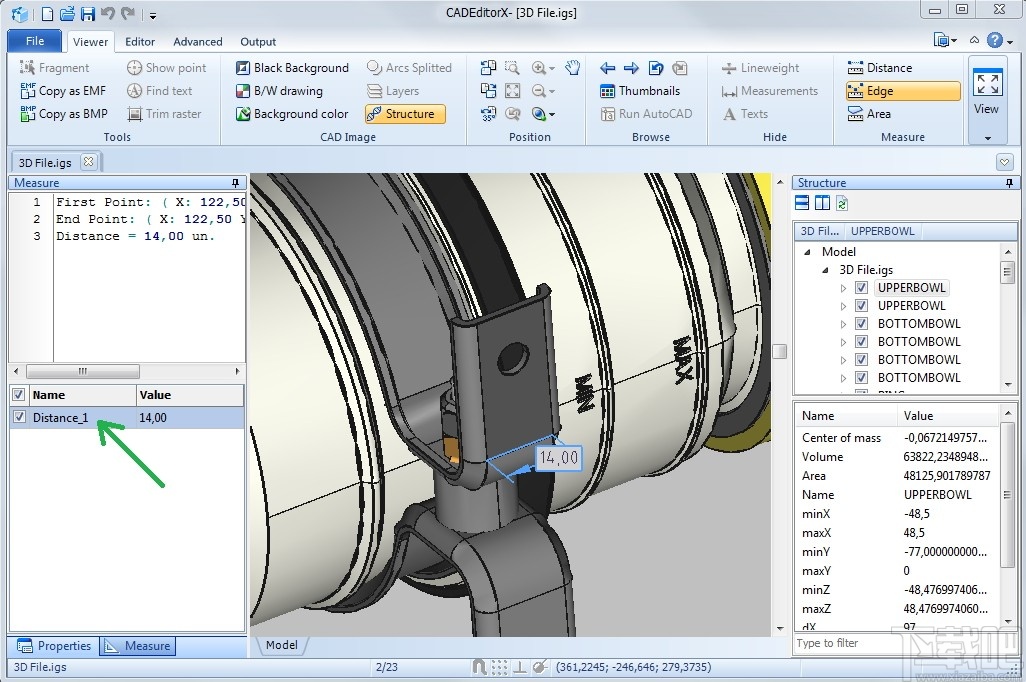Switch to the Editor ribbon tab

pos(140,42)
